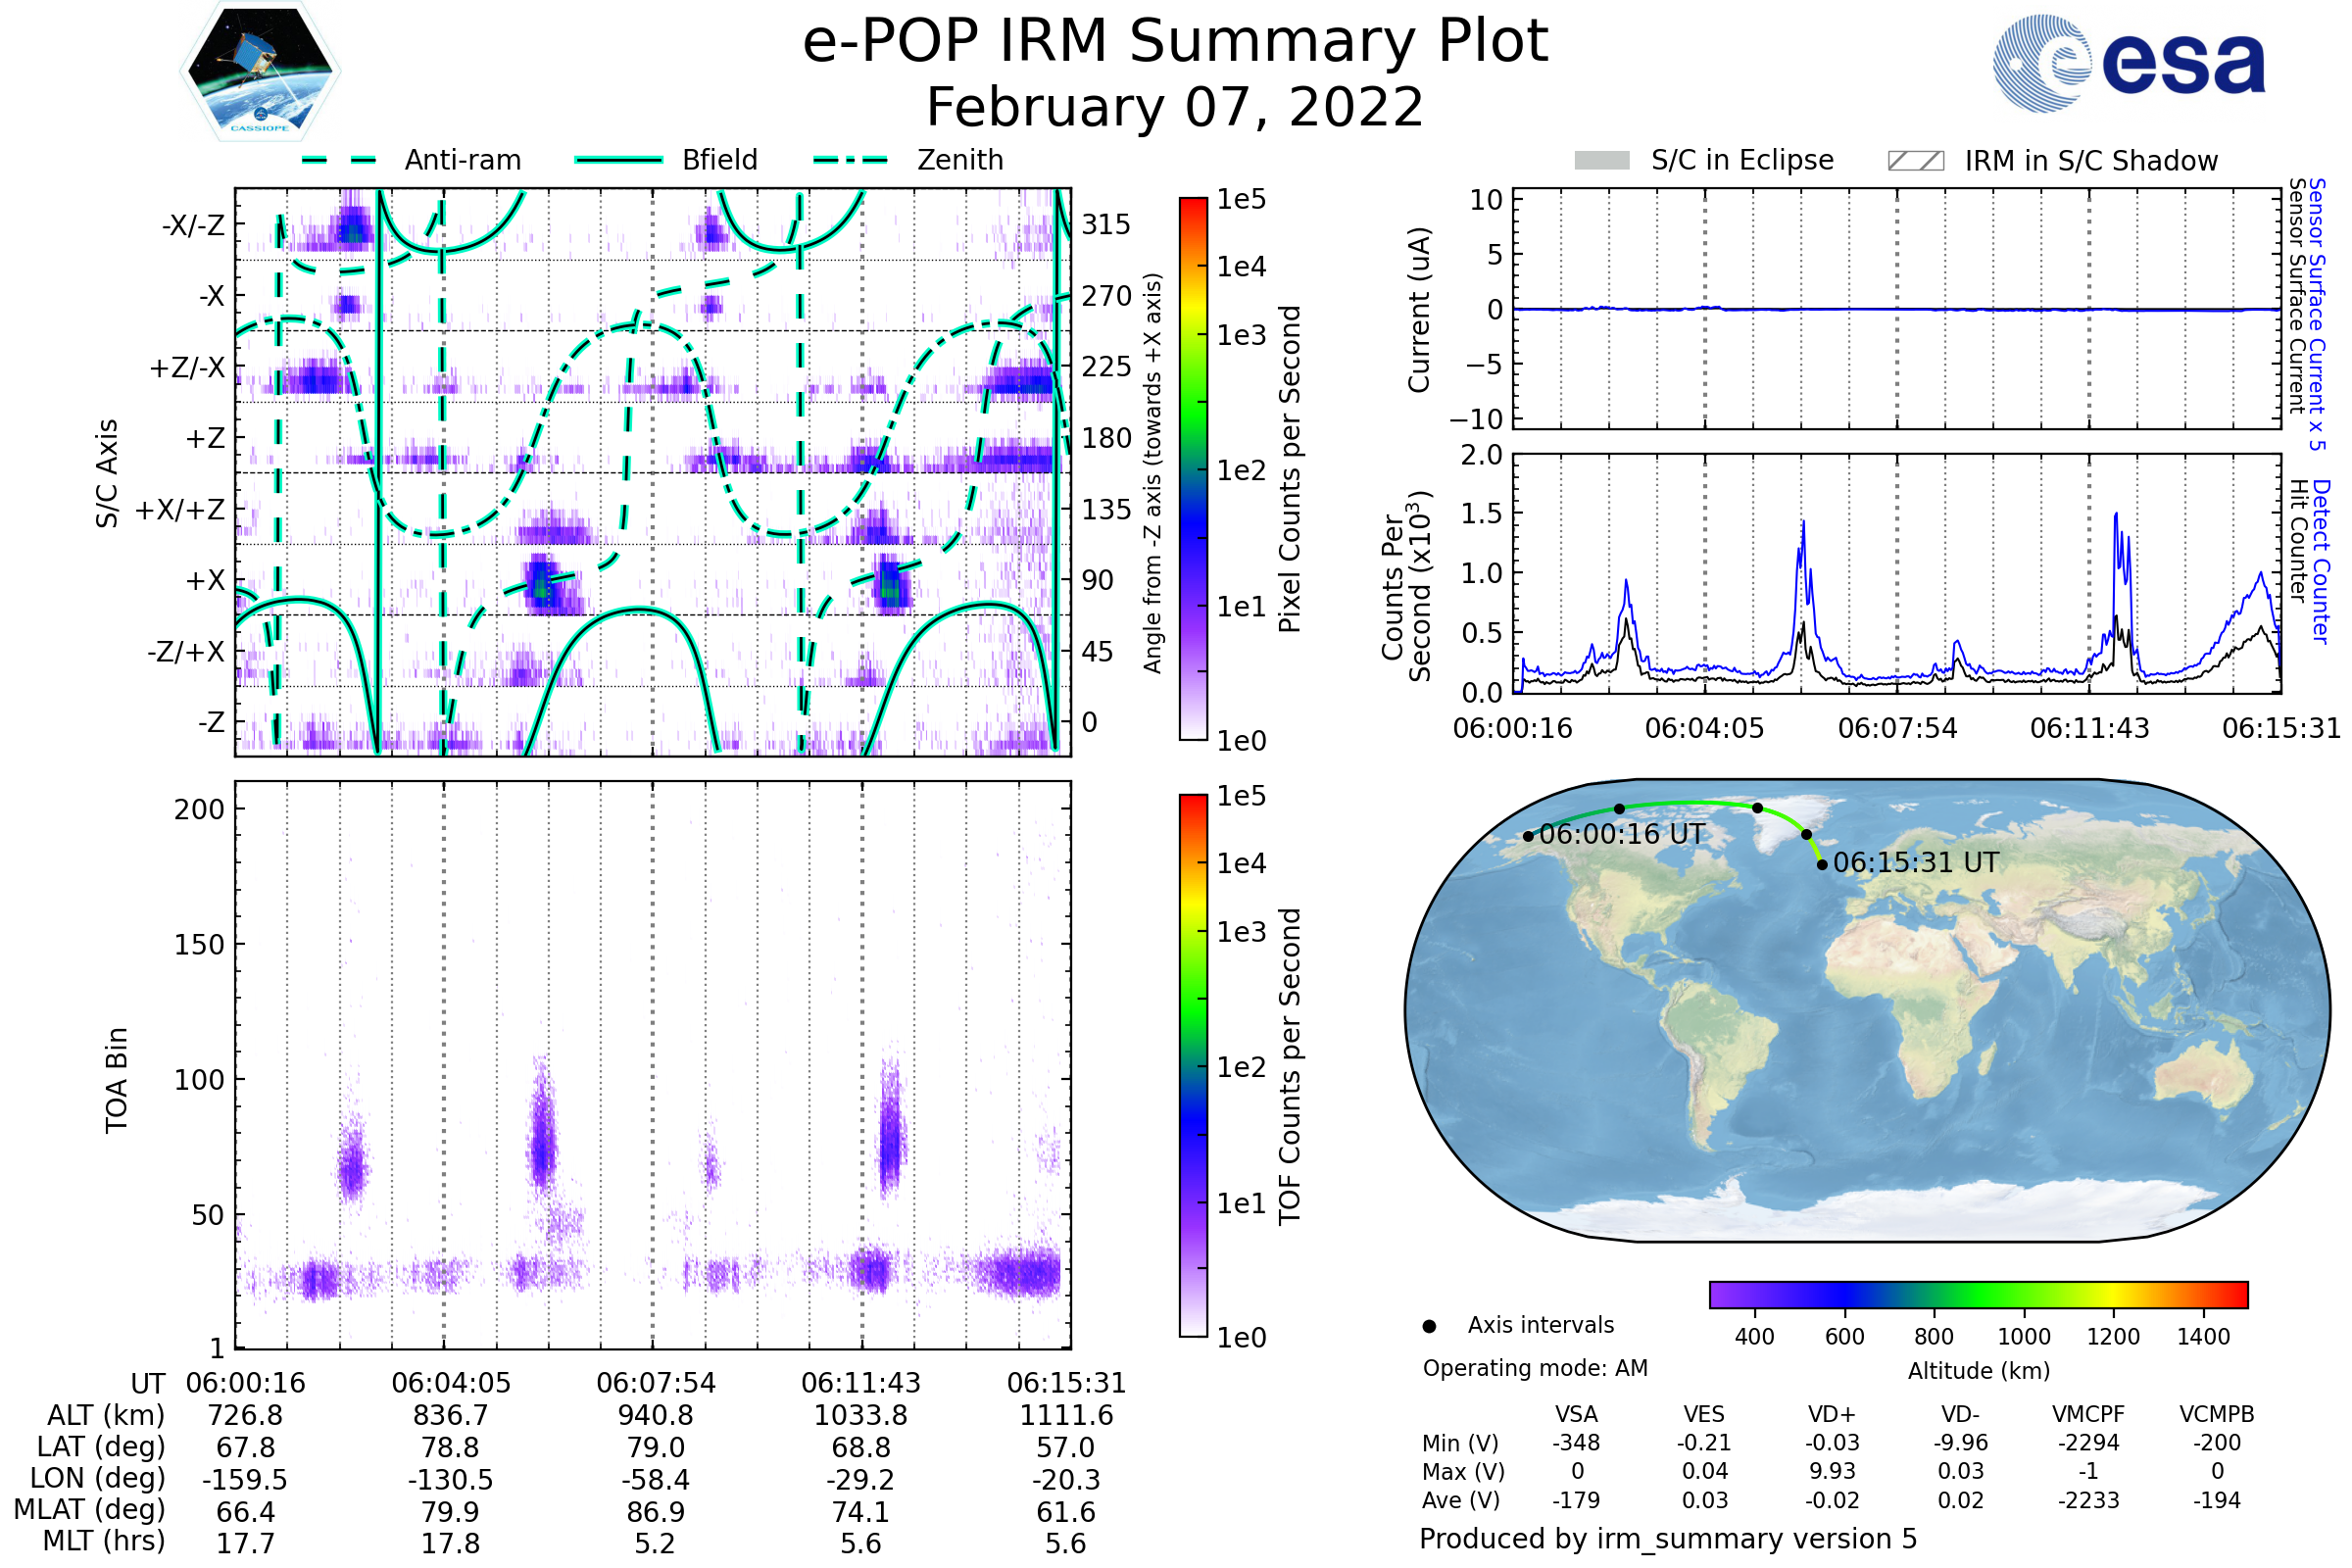Click the CASSIOPE satellite mission logo

(x=260, y=72)
